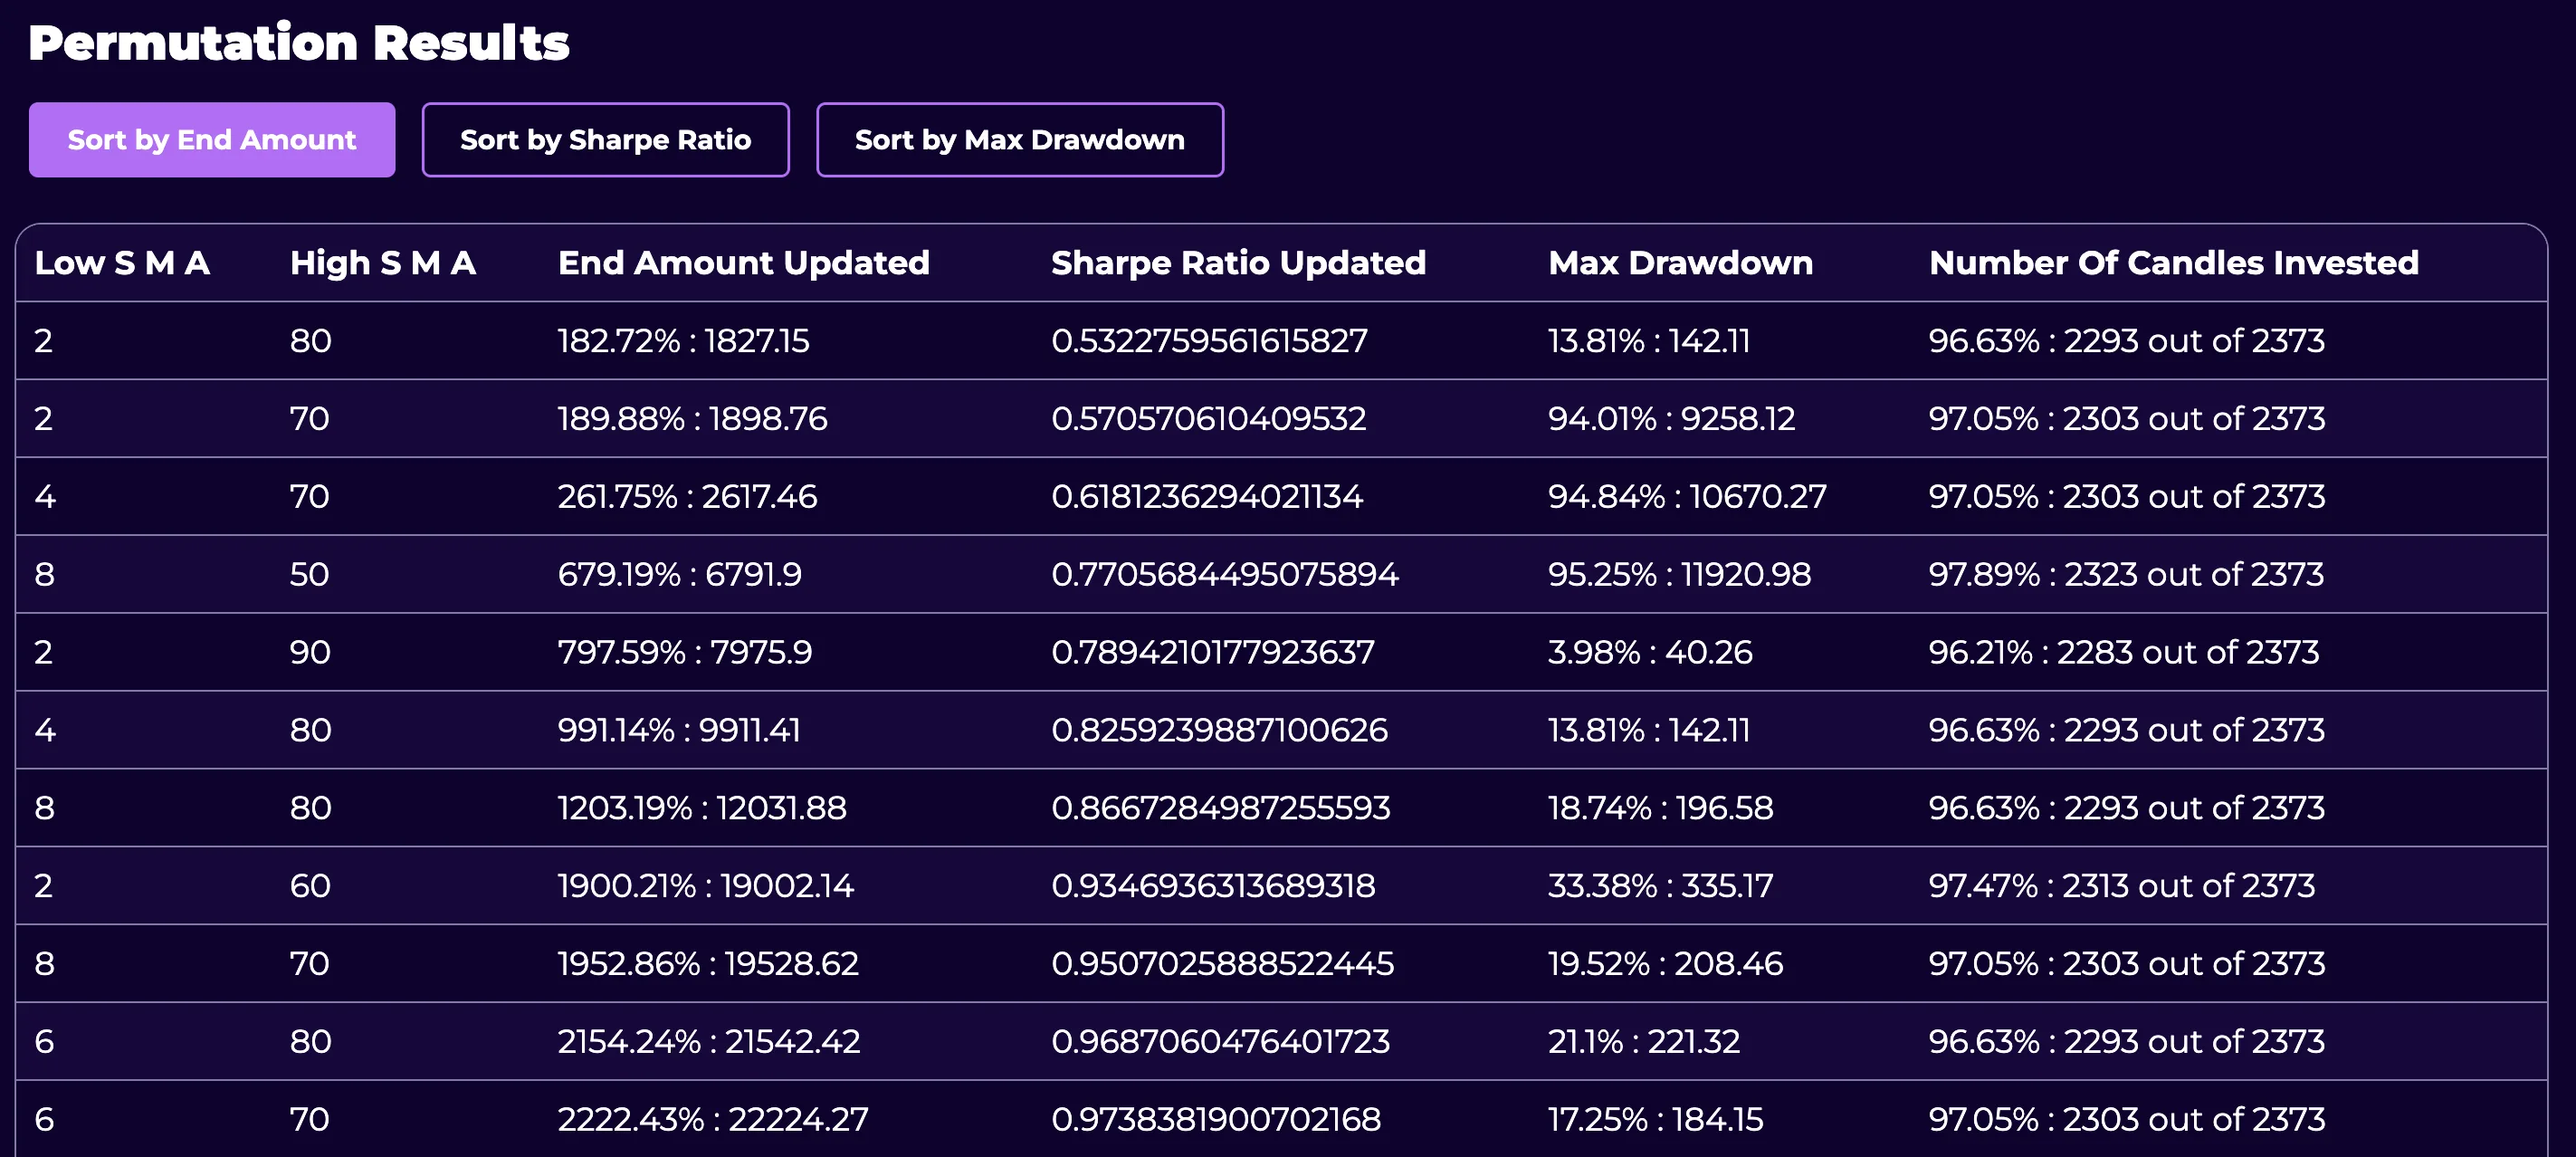Click candles cell 97.47% : 2313 out of 2373
The image size is (2576, 1157).
click(2122, 887)
